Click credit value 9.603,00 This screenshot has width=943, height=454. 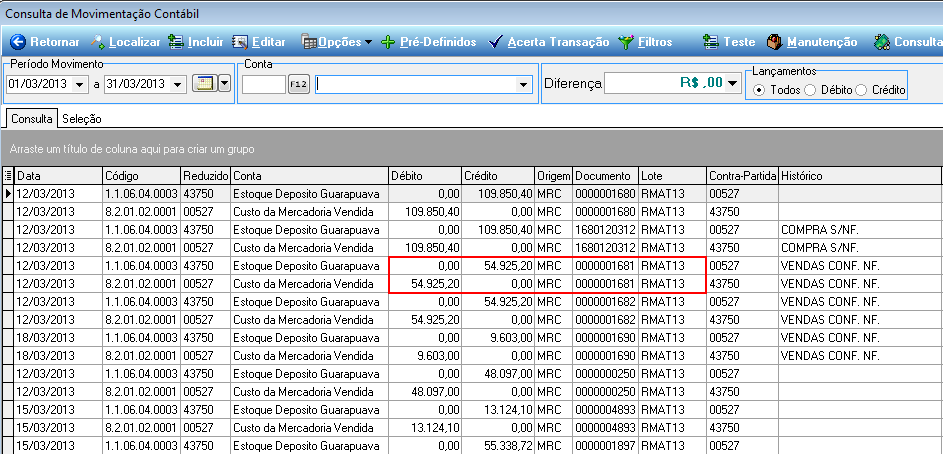[498, 337]
